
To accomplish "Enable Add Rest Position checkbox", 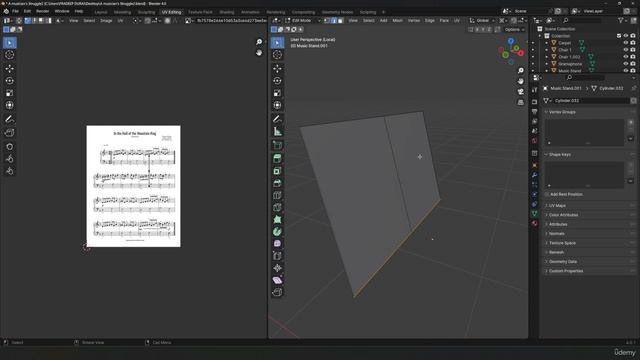I will (547, 194).
